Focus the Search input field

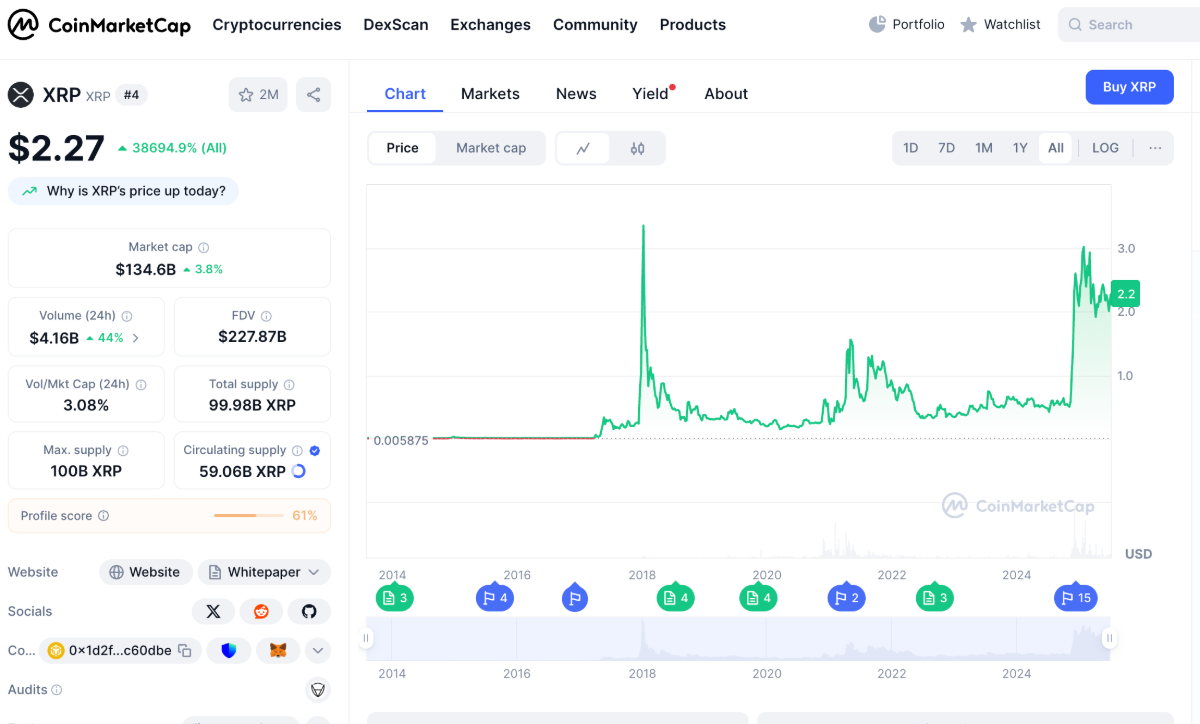(1129, 24)
